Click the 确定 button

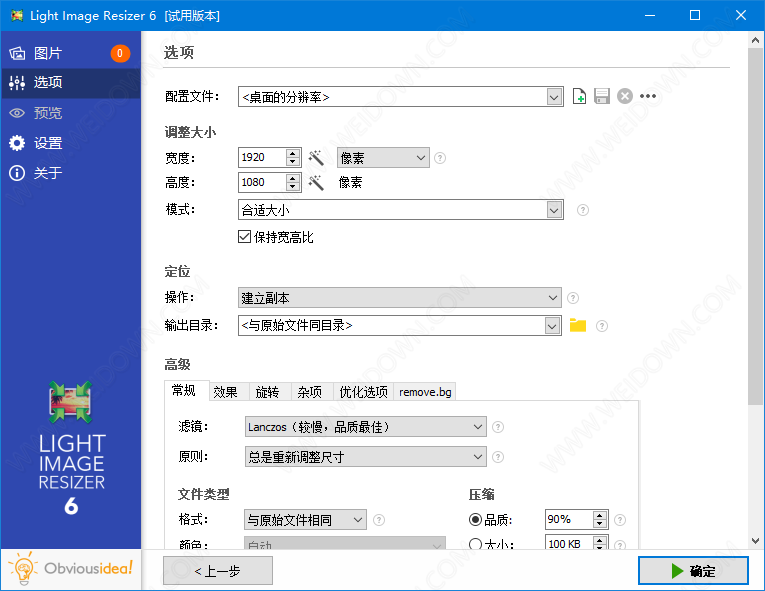click(x=693, y=571)
